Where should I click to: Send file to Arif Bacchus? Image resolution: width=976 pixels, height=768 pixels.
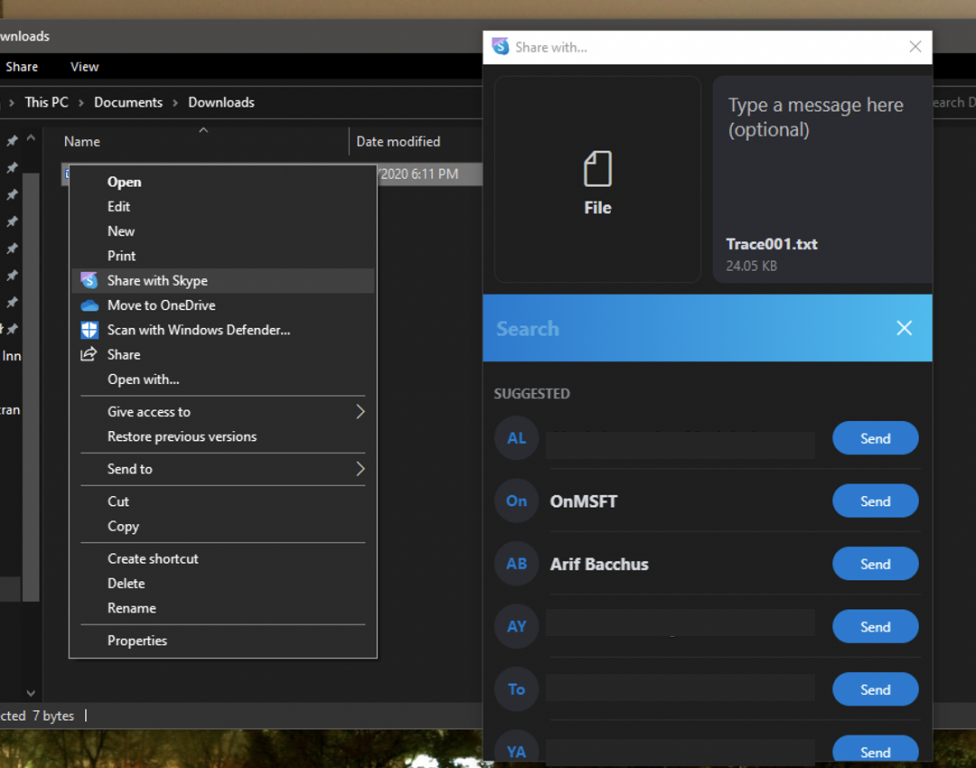[875, 564]
